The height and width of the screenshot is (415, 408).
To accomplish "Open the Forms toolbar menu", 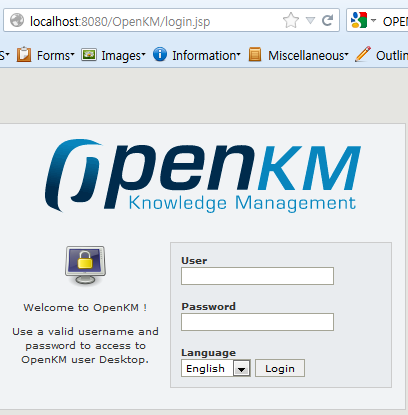I will pos(55,55).
